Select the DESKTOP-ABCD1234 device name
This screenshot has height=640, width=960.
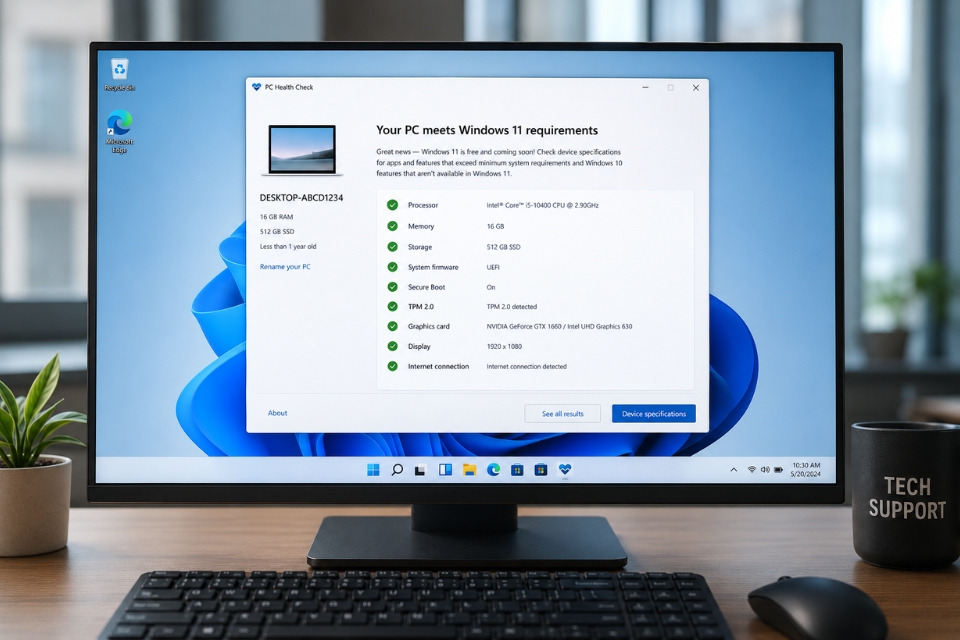coord(301,198)
